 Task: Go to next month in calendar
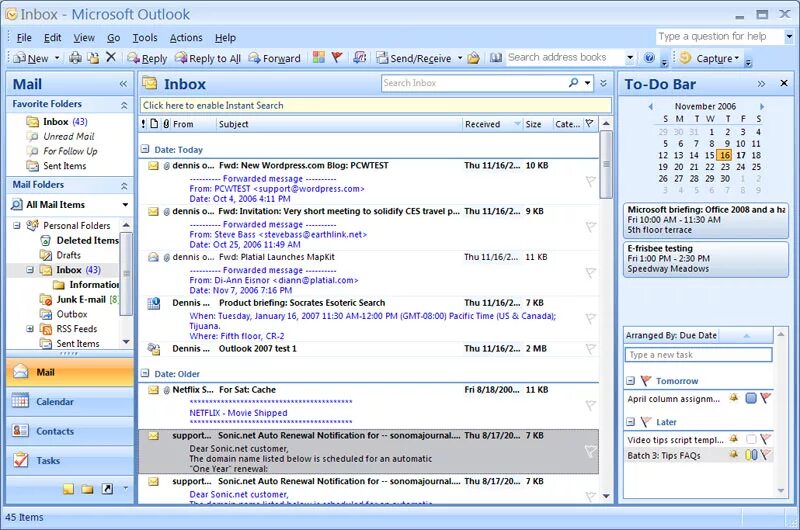point(762,107)
